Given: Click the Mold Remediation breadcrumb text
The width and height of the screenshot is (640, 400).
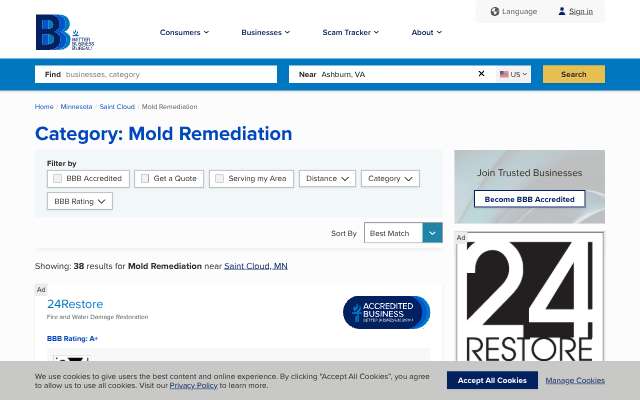Looking at the screenshot, I should coord(169,107).
